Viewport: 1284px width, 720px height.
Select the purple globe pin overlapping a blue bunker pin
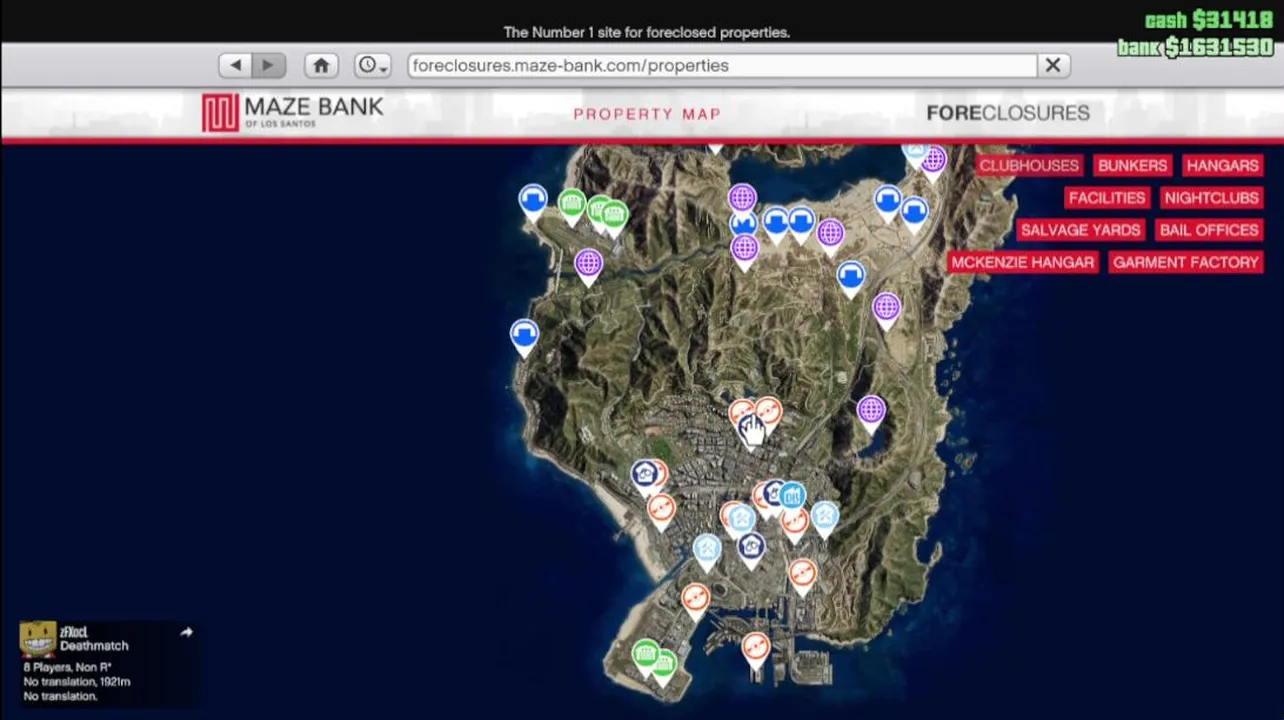(x=742, y=198)
